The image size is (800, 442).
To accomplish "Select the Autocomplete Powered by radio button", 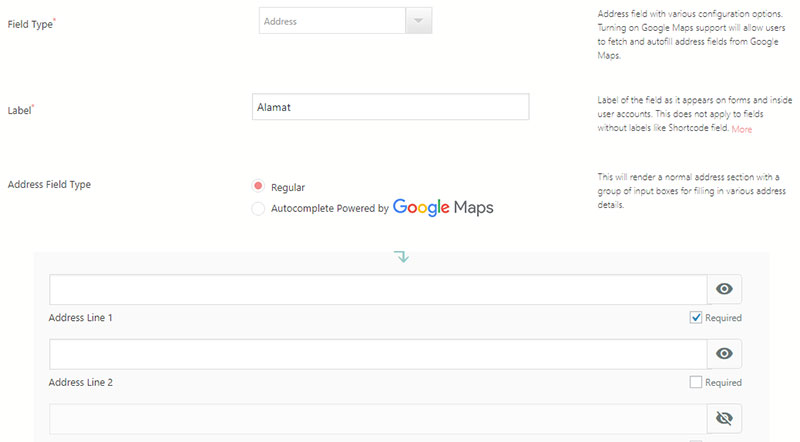I will click(258, 208).
